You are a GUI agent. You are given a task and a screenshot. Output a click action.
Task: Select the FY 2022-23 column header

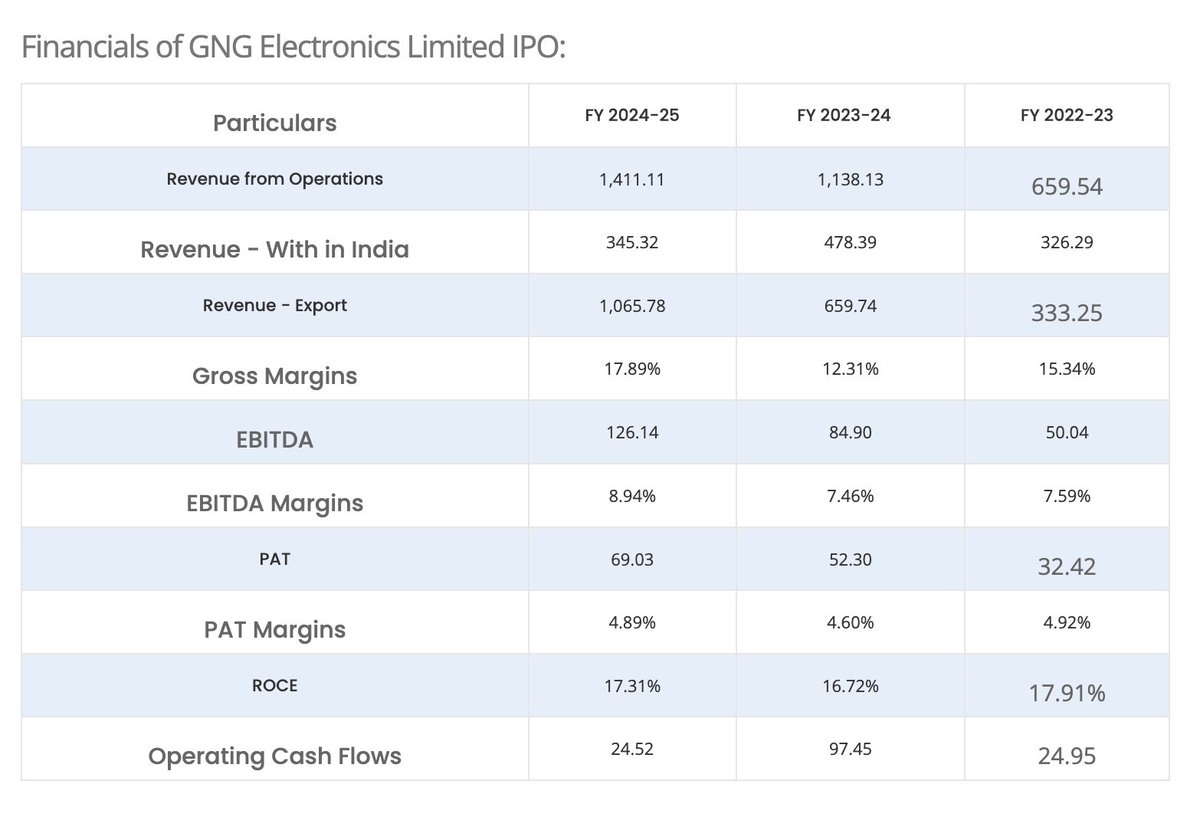(1067, 115)
